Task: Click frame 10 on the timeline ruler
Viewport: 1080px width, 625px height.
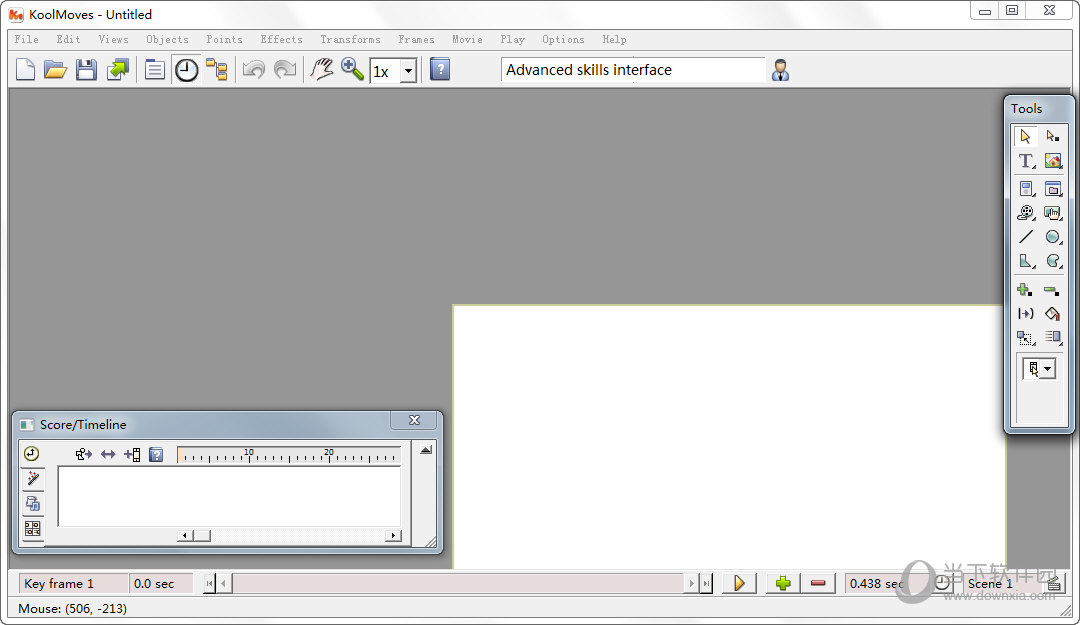Action: [x=249, y=455]
